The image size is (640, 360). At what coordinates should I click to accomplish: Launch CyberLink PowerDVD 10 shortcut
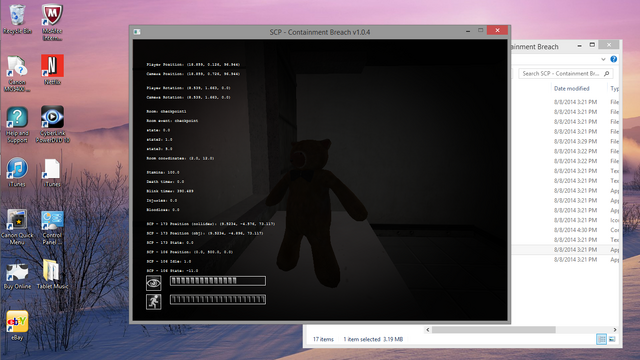pyautogui.click(x=52, y=124)
